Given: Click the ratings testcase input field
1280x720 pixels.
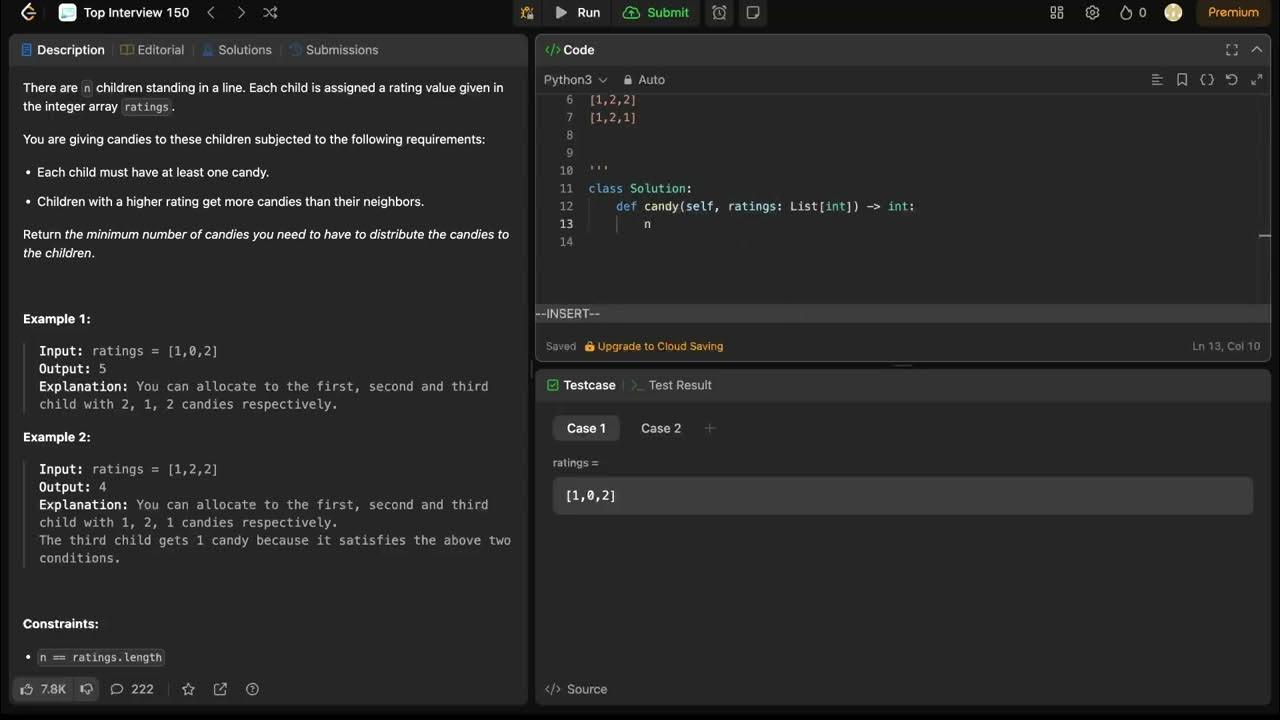Looking at the screenshot, I should [902, 496].
